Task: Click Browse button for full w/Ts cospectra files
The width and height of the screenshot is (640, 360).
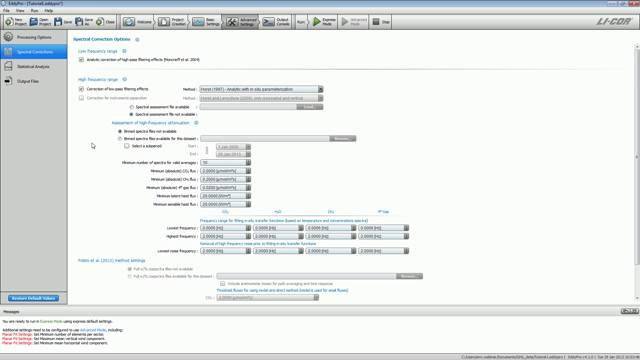Action: click(x=409, y=276)
